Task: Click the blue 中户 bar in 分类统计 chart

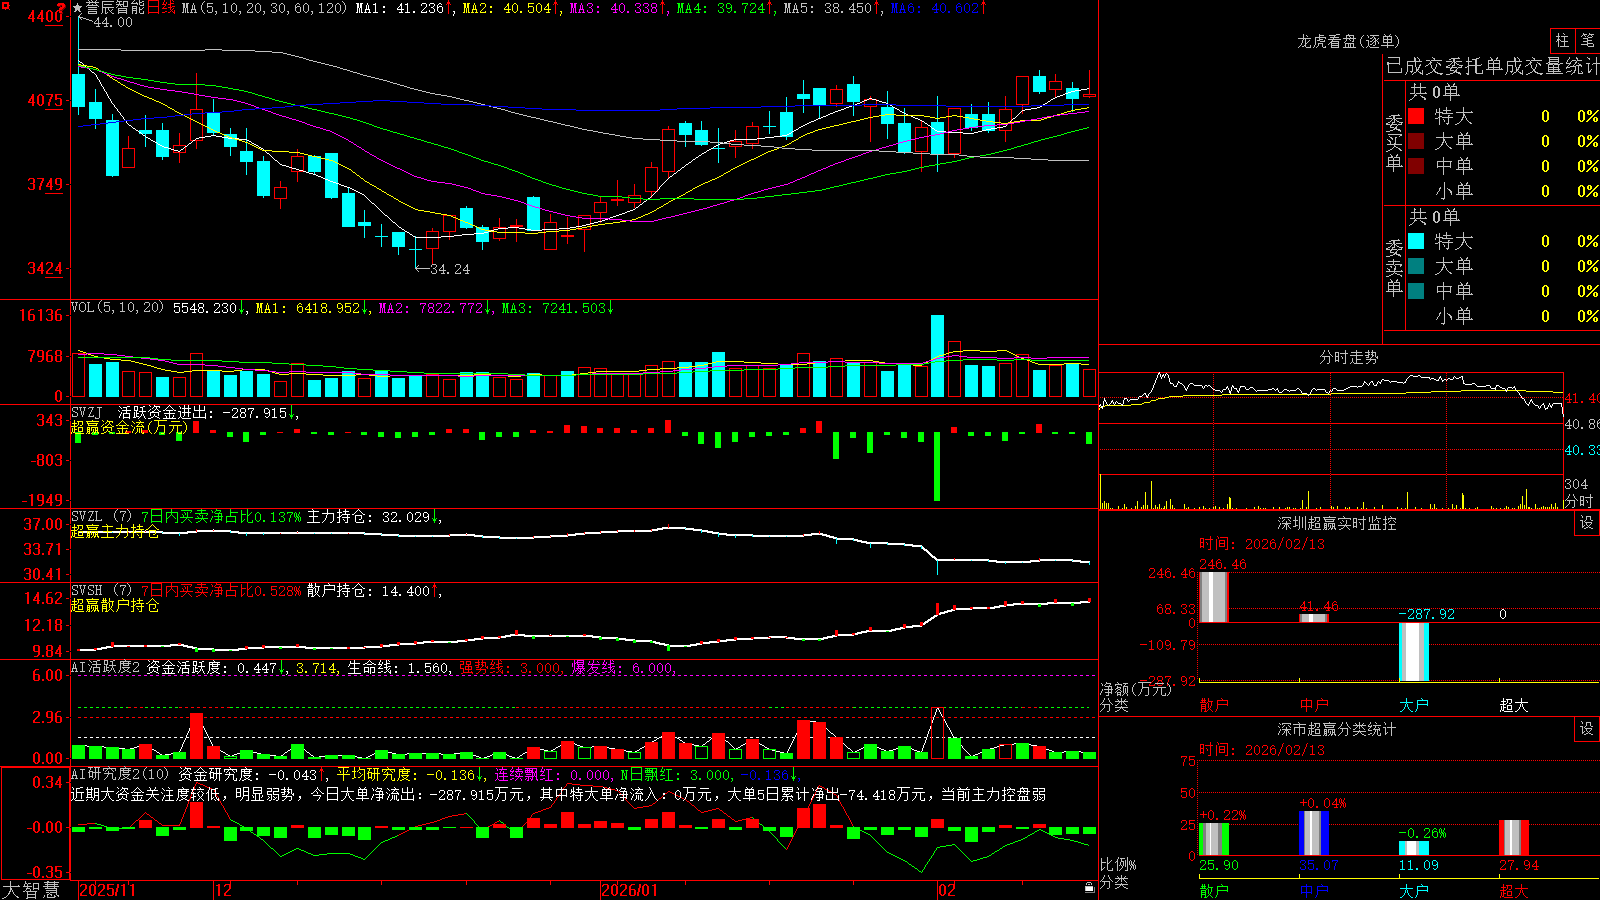Action: point(1313,833)
